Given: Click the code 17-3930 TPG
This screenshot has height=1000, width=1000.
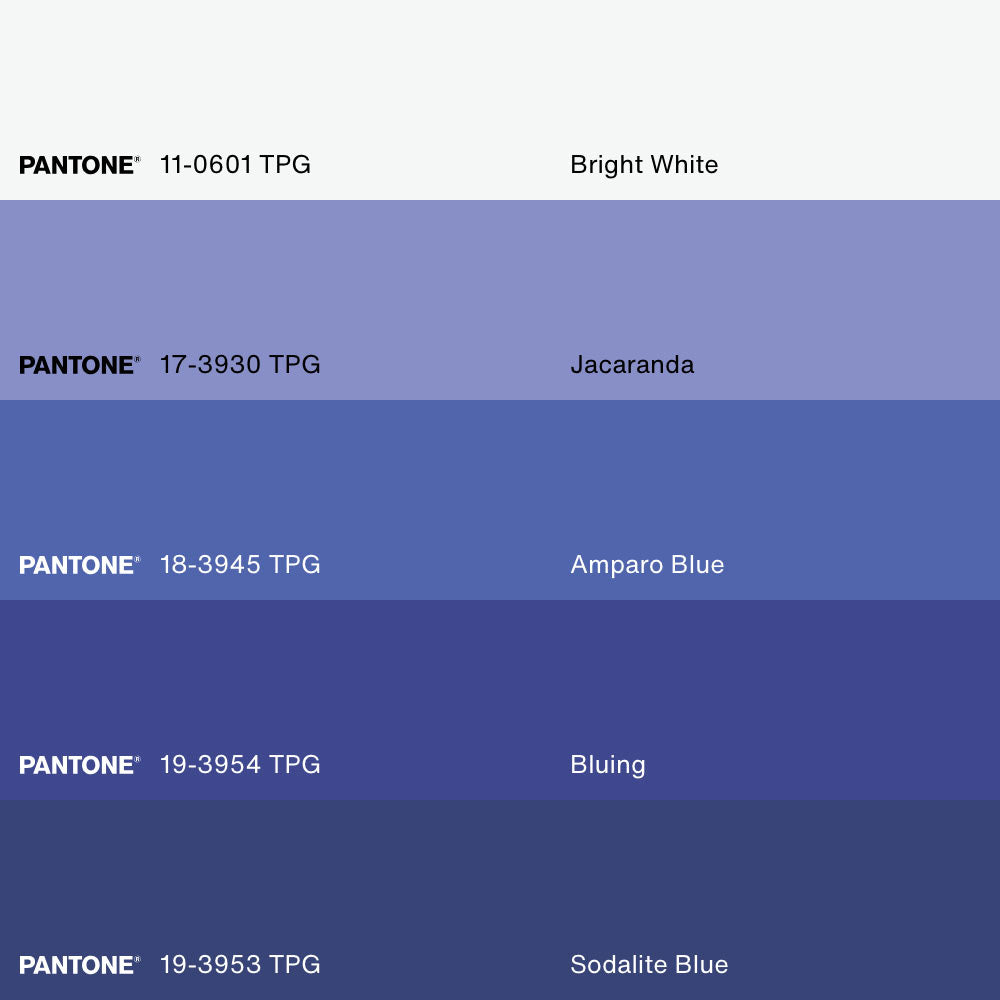Looking at the screenshot, I should coord(240,365).
